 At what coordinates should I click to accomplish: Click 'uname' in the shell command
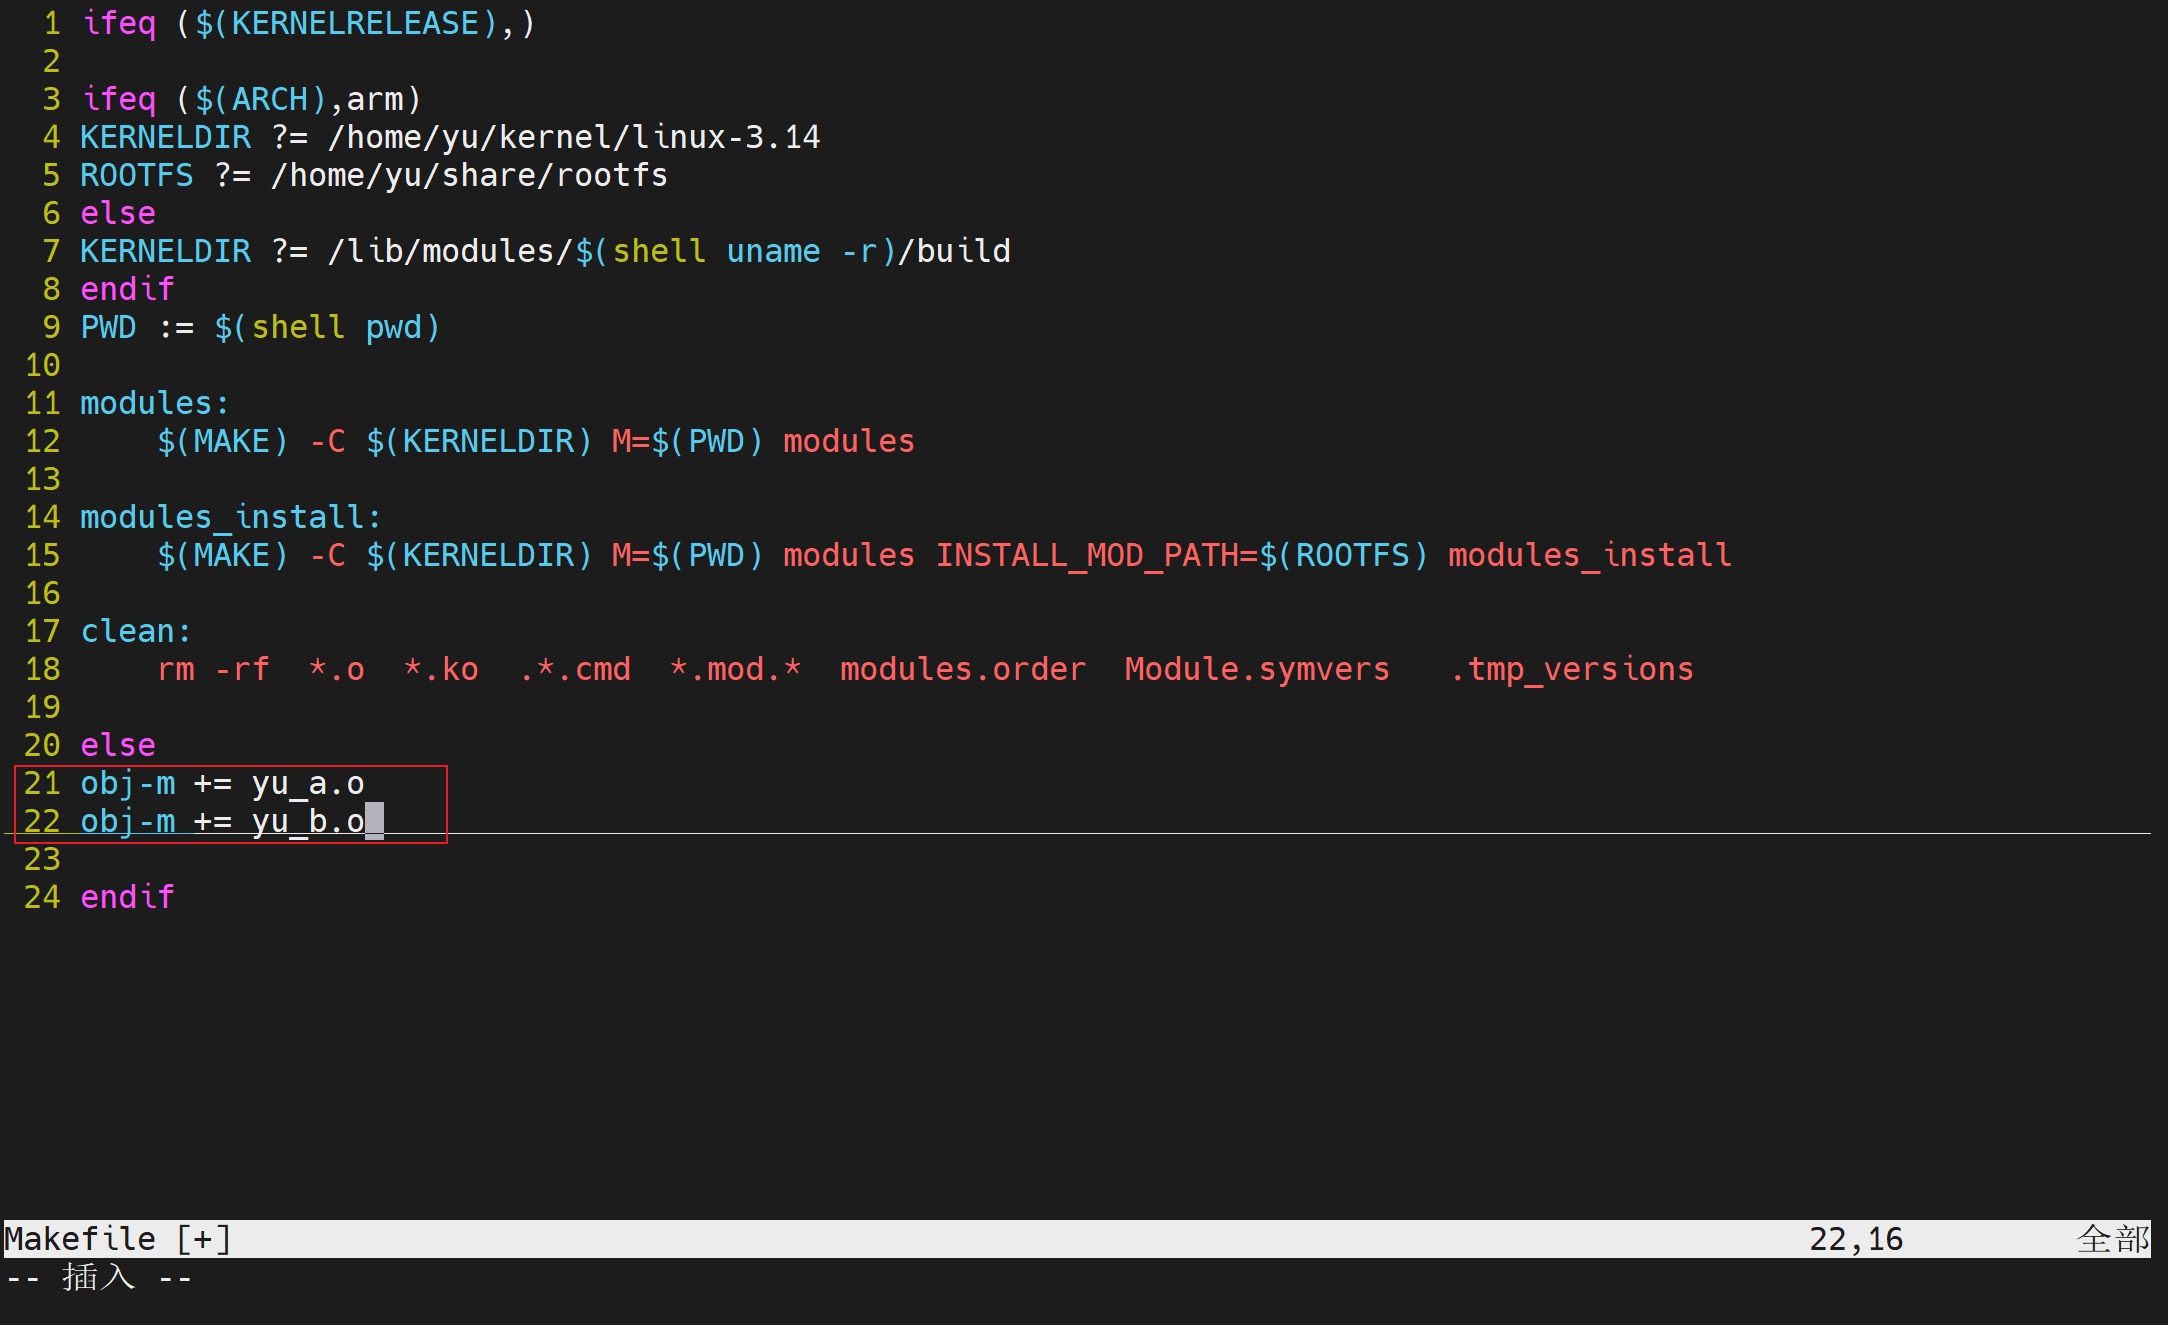click(773, 251)
